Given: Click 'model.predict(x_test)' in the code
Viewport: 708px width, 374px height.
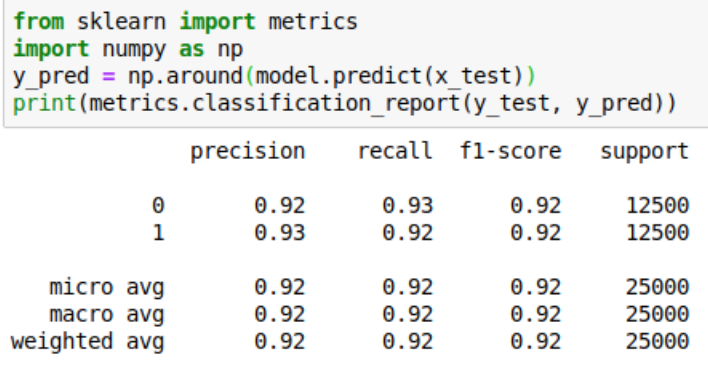Looking at the screenshot, I should [390, 77].
